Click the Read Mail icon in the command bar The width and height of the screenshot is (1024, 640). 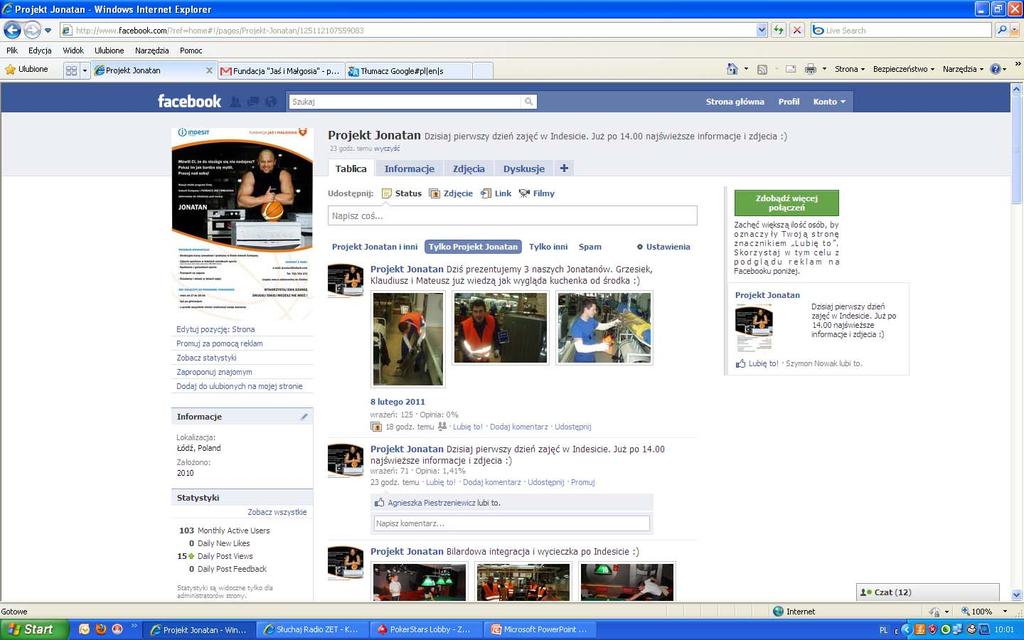tap(790, 69)
